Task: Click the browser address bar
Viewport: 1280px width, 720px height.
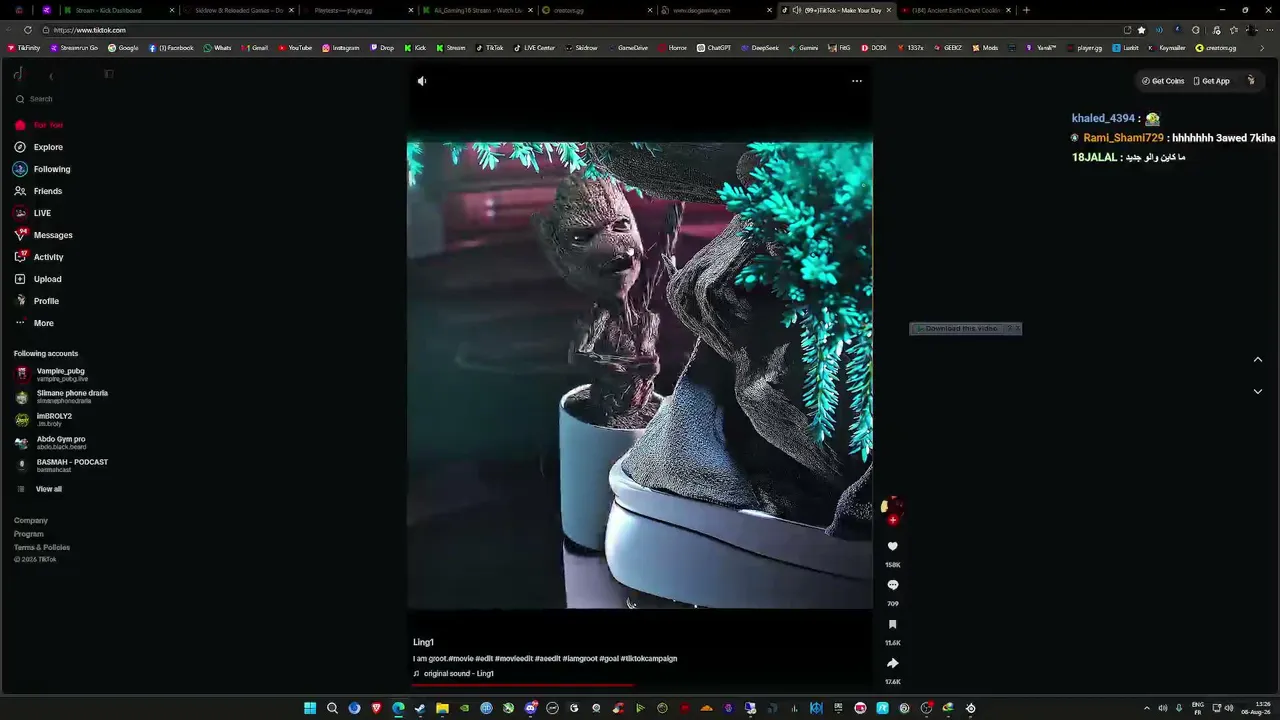Action: click(x=580, y=30)
